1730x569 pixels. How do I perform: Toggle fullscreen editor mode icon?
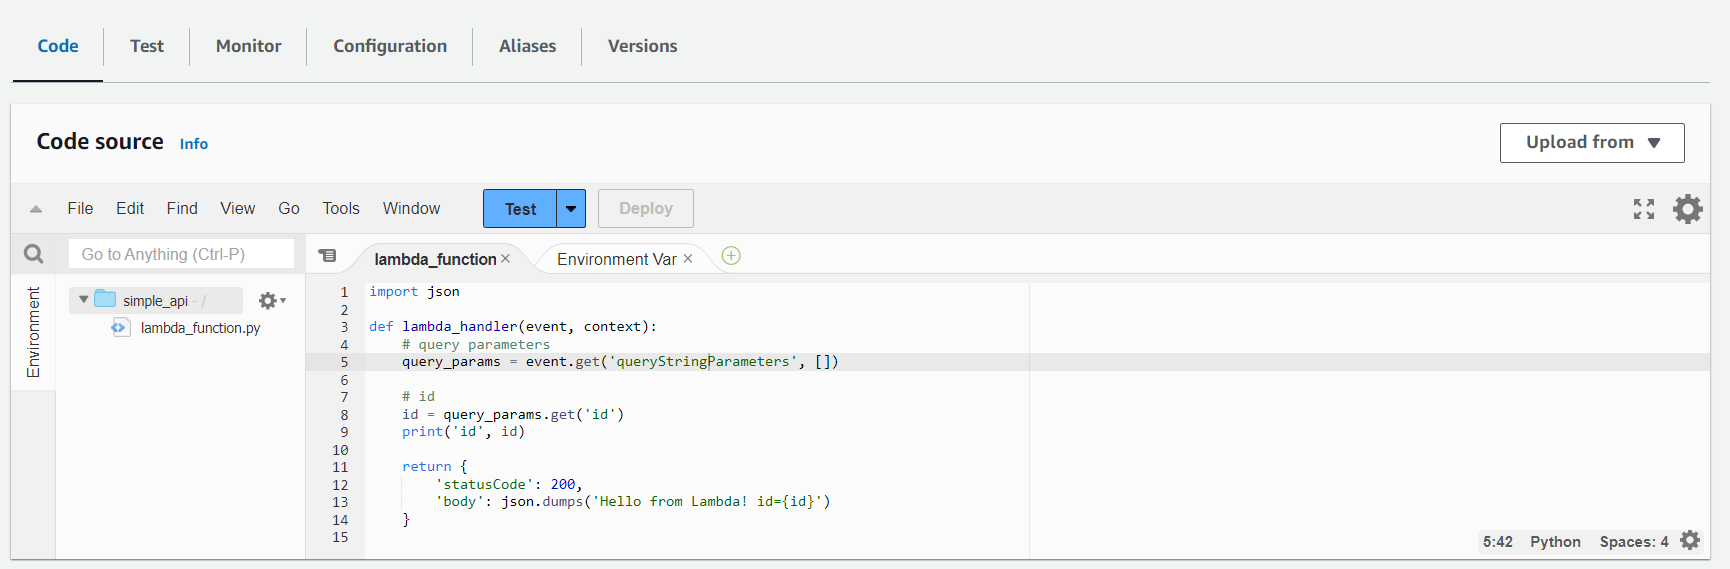1643,209
